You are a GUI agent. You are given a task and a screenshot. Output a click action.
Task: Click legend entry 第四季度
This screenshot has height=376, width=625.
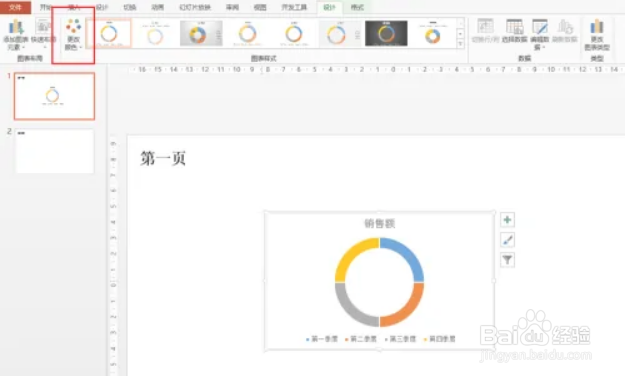coord(439,339)
